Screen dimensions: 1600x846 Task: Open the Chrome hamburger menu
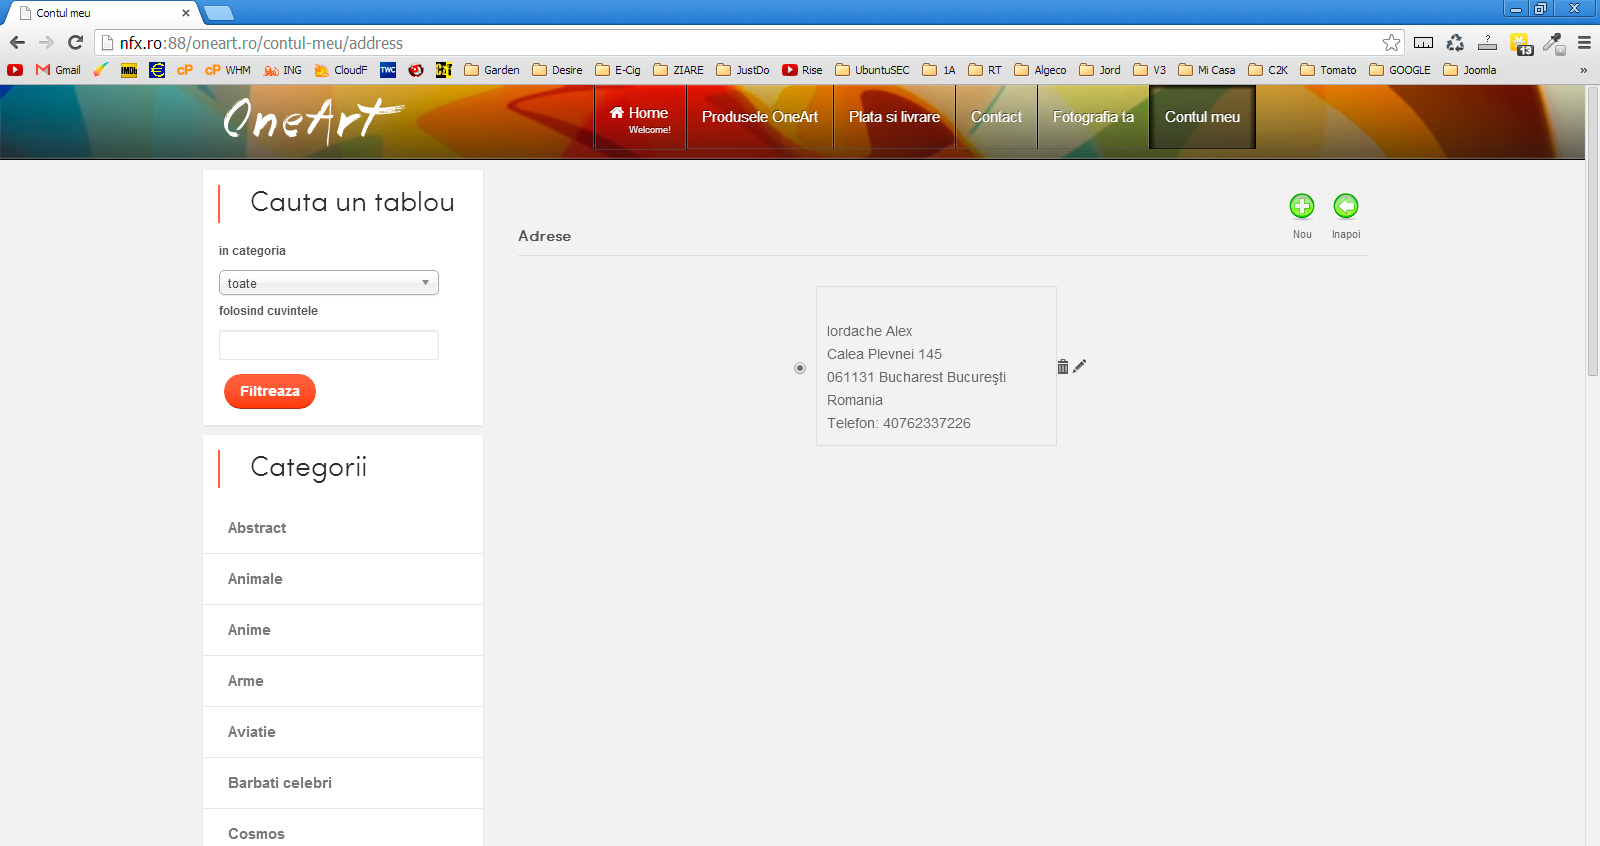tap(1584, 42)
